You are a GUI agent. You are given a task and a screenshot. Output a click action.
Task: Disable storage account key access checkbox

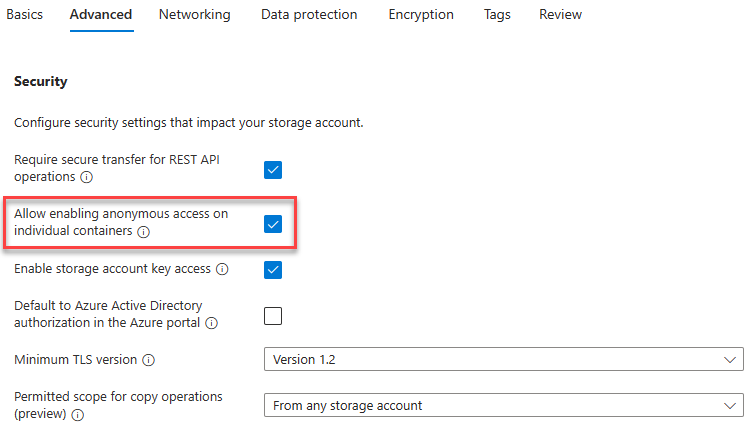(x=273, y=269)
